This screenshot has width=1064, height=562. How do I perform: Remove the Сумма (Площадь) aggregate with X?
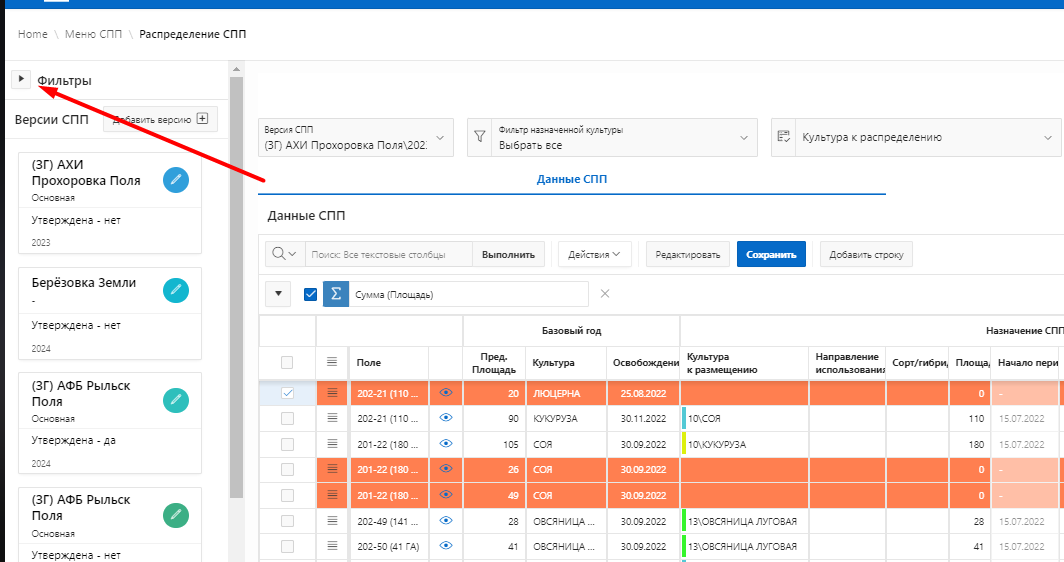[604, 294]
